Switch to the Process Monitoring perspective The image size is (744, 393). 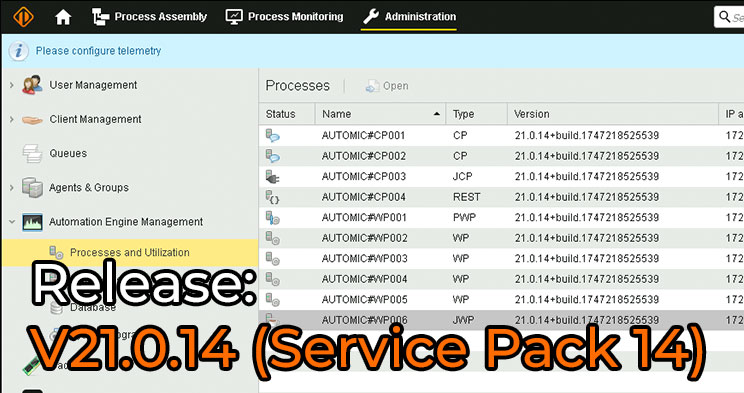[x=284, y=17]
